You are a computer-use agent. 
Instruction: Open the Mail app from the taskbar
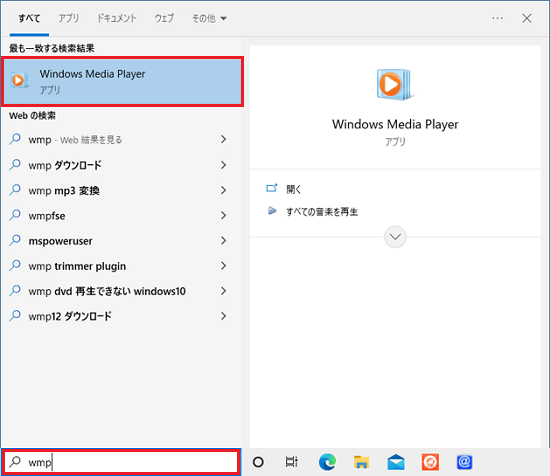(x=396, y=462)
